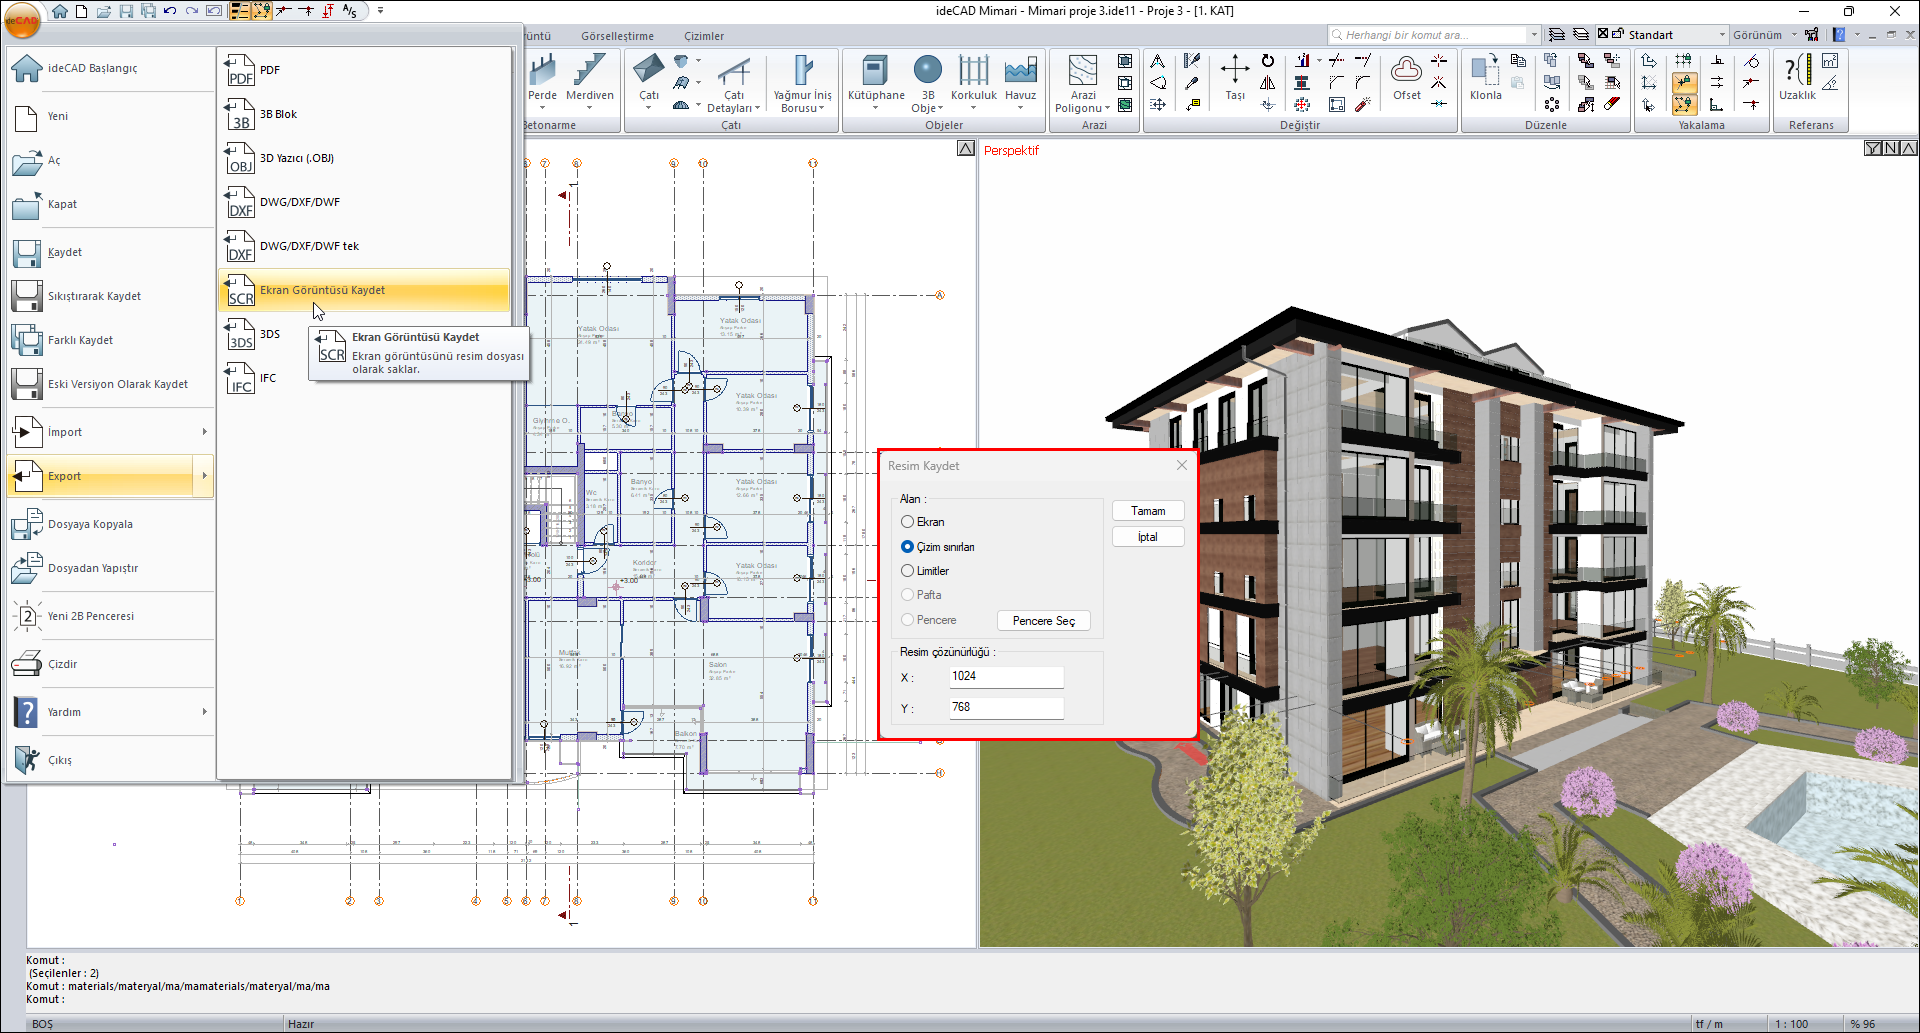Screen dimensions: 1920x1033
Task: Click the Yeni new file menu item
Action: tap(110, 116)
